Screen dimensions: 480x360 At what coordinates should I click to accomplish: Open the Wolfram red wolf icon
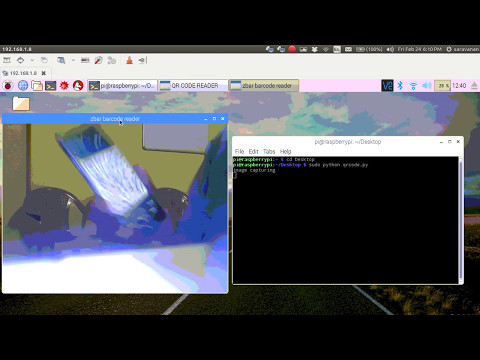pos(78,86)
